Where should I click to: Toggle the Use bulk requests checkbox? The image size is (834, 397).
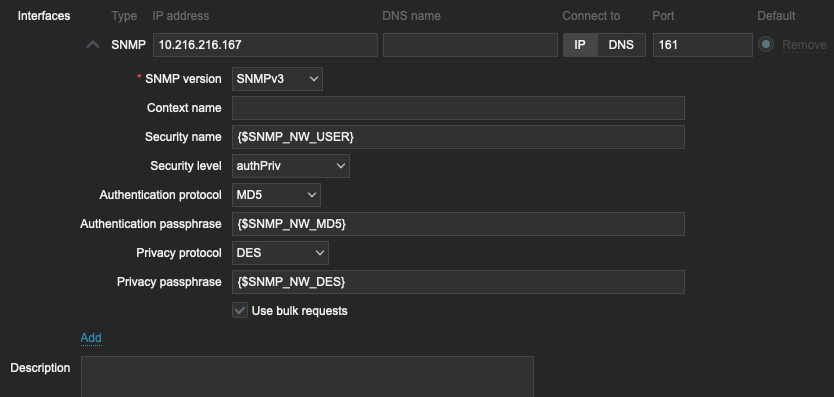[x=240, y=310]
